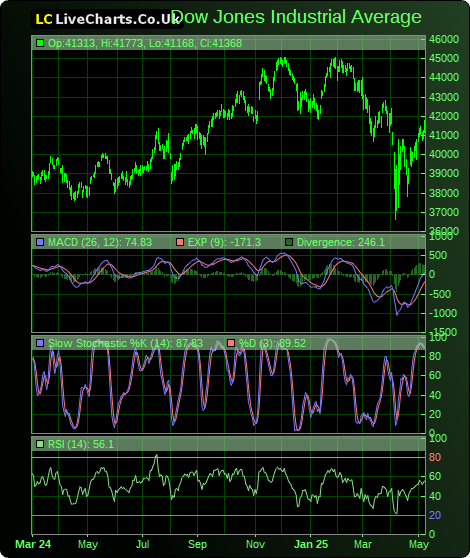Click the red RSI 80 axis label
The image size is (470, 558).
point(435,457)
